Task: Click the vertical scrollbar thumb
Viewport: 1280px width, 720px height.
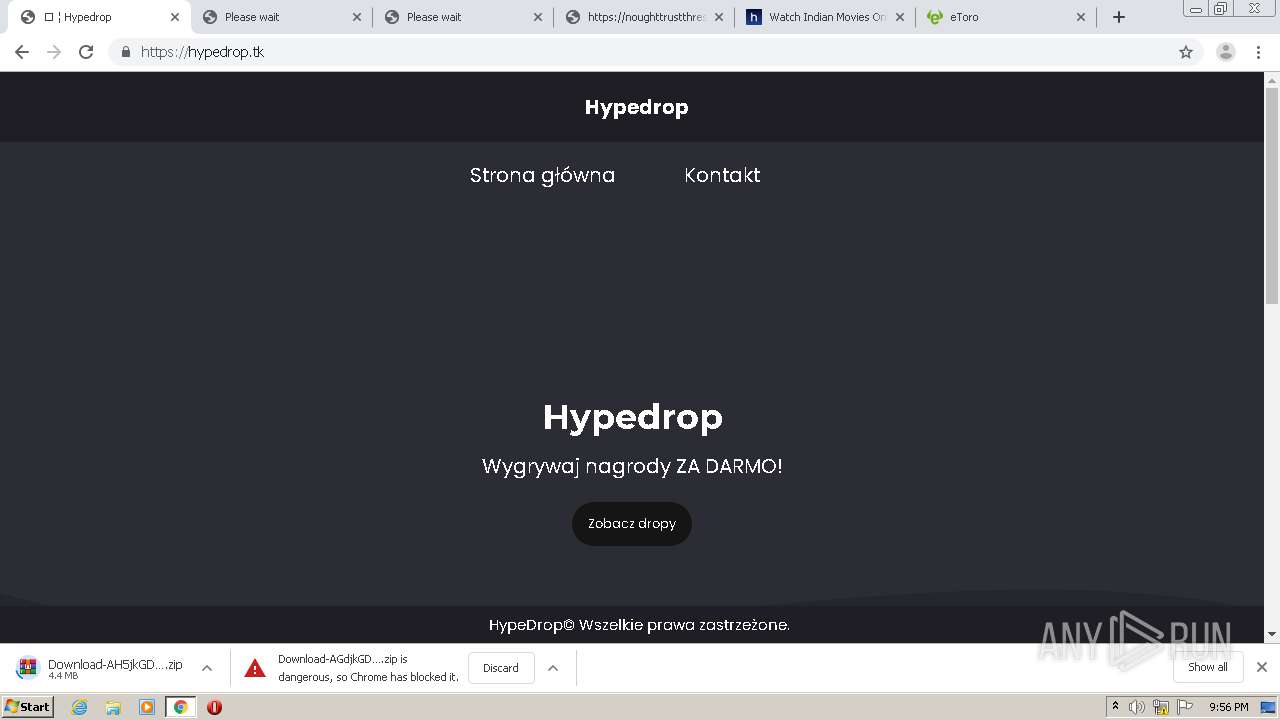Action: pos(1272,195)
